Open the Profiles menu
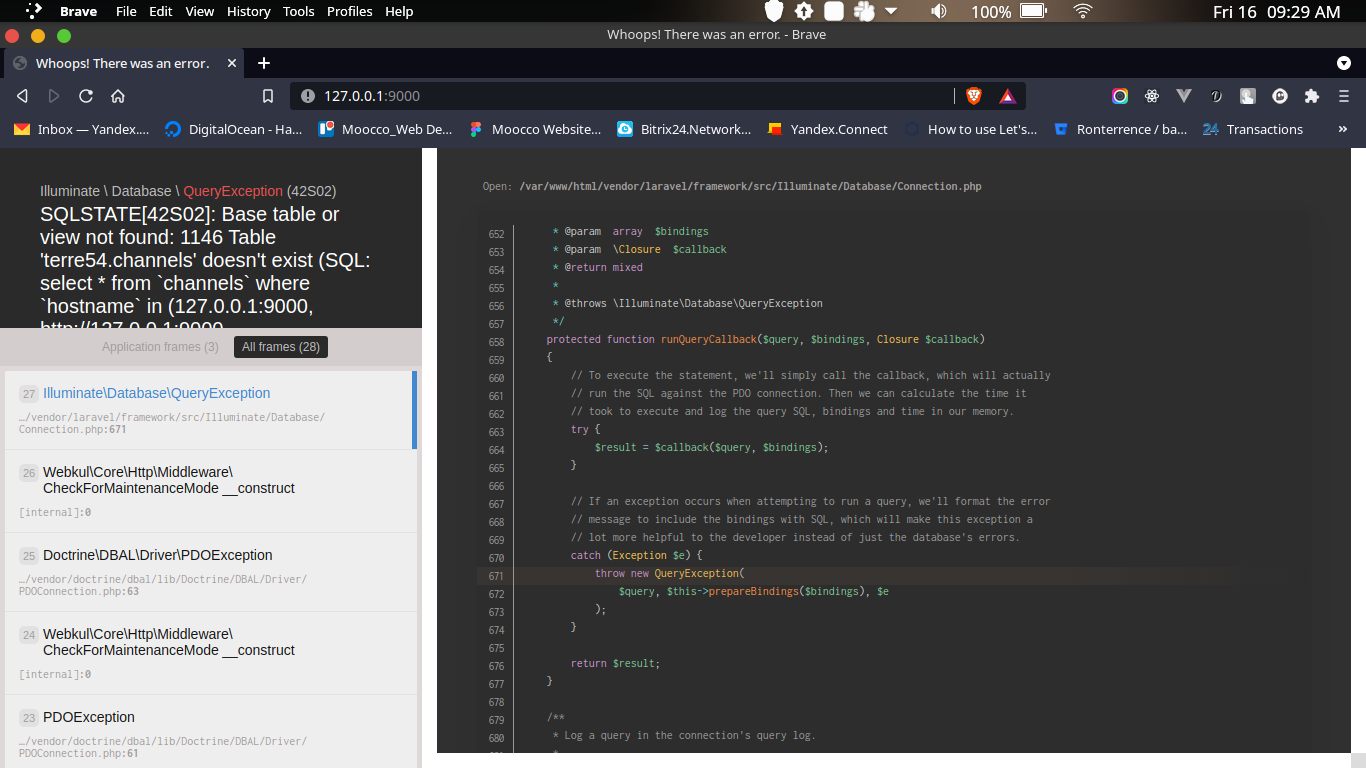Image resolution: width=1366 pixels, height=768 pixels. [x=350, y=12]
